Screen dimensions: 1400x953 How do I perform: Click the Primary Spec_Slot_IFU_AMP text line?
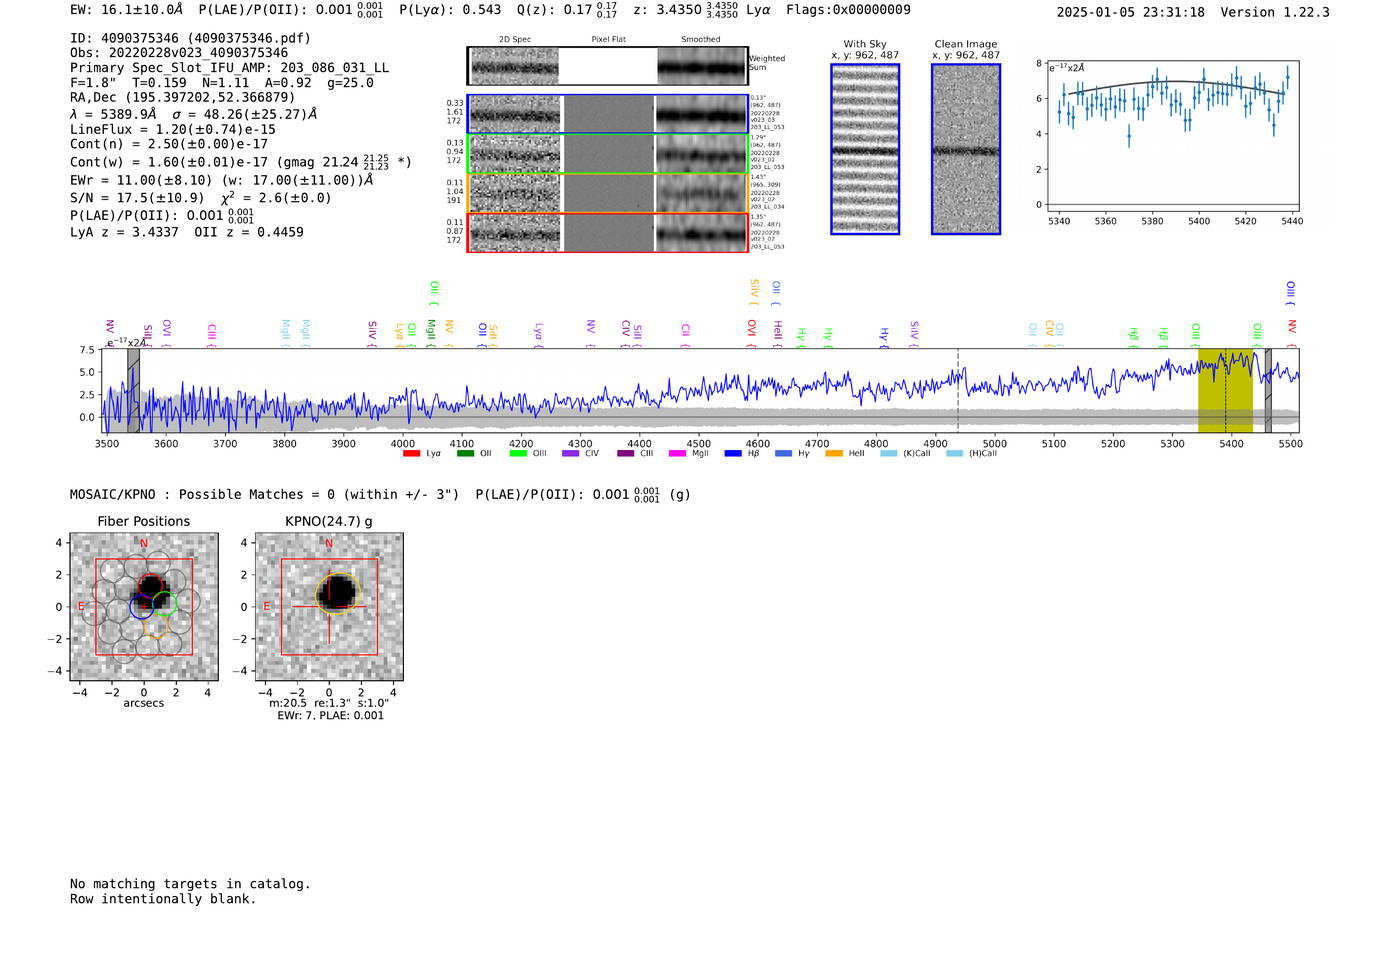pyautogui.click(x=229, y=68)
